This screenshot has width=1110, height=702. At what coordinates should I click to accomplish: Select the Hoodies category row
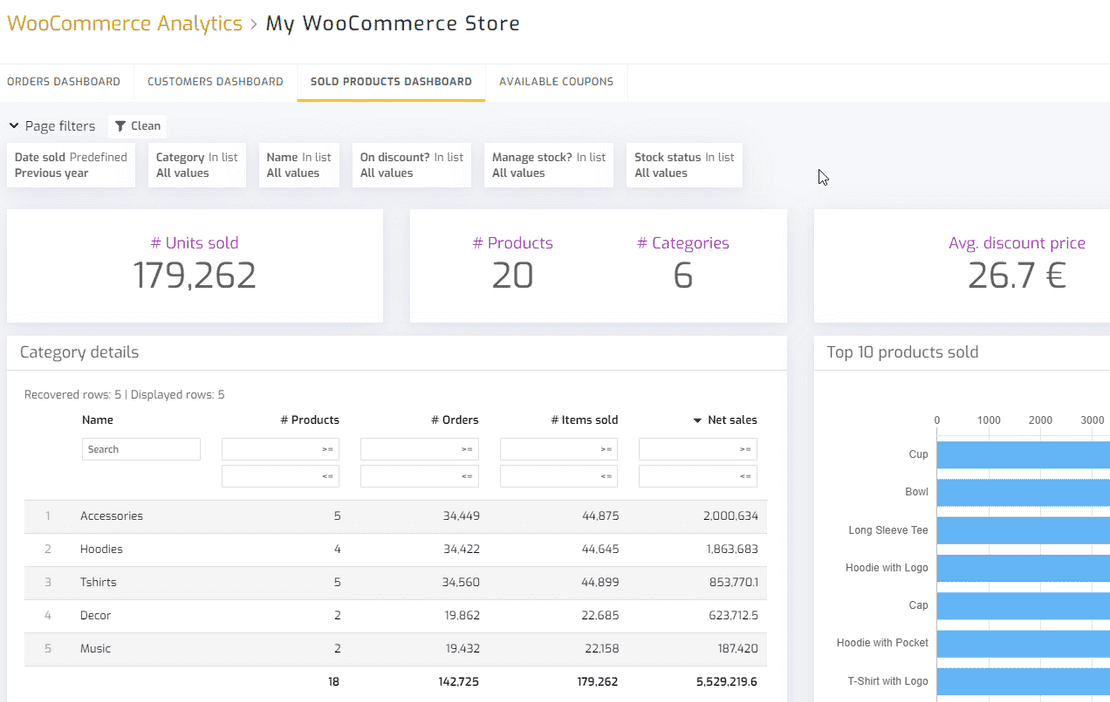396,549
